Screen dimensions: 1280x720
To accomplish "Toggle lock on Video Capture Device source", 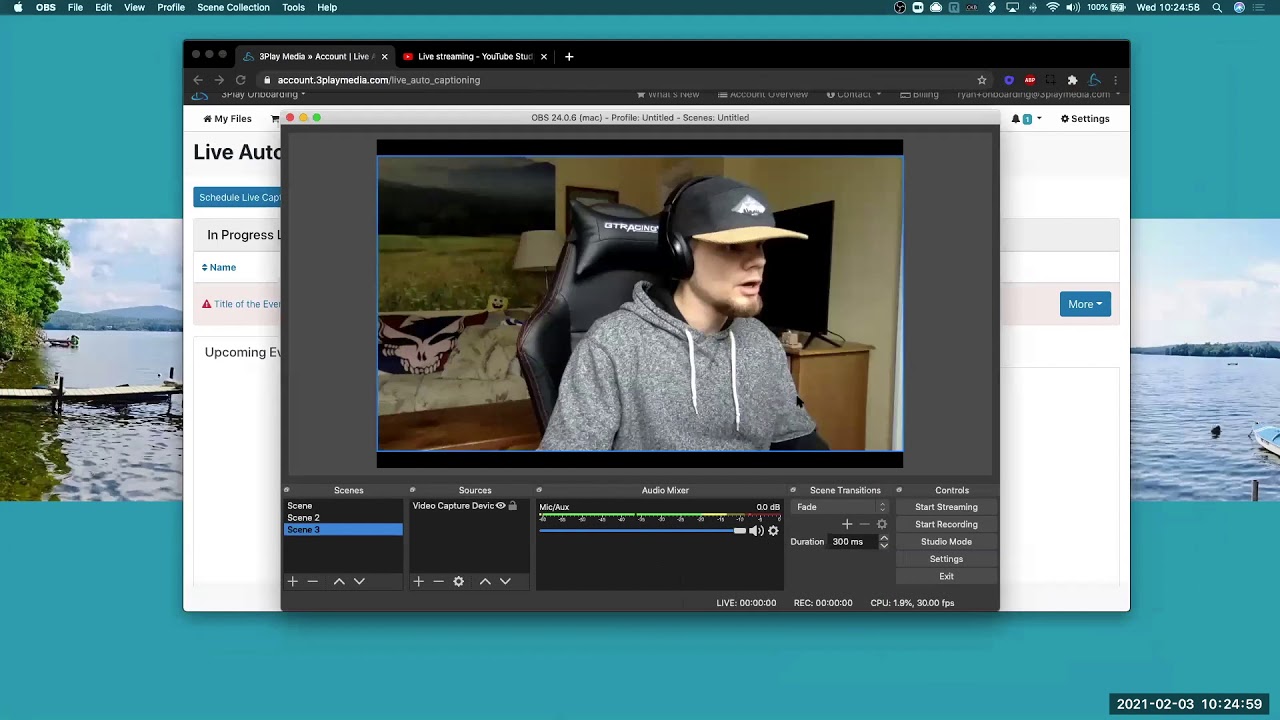I will [513, 506].
